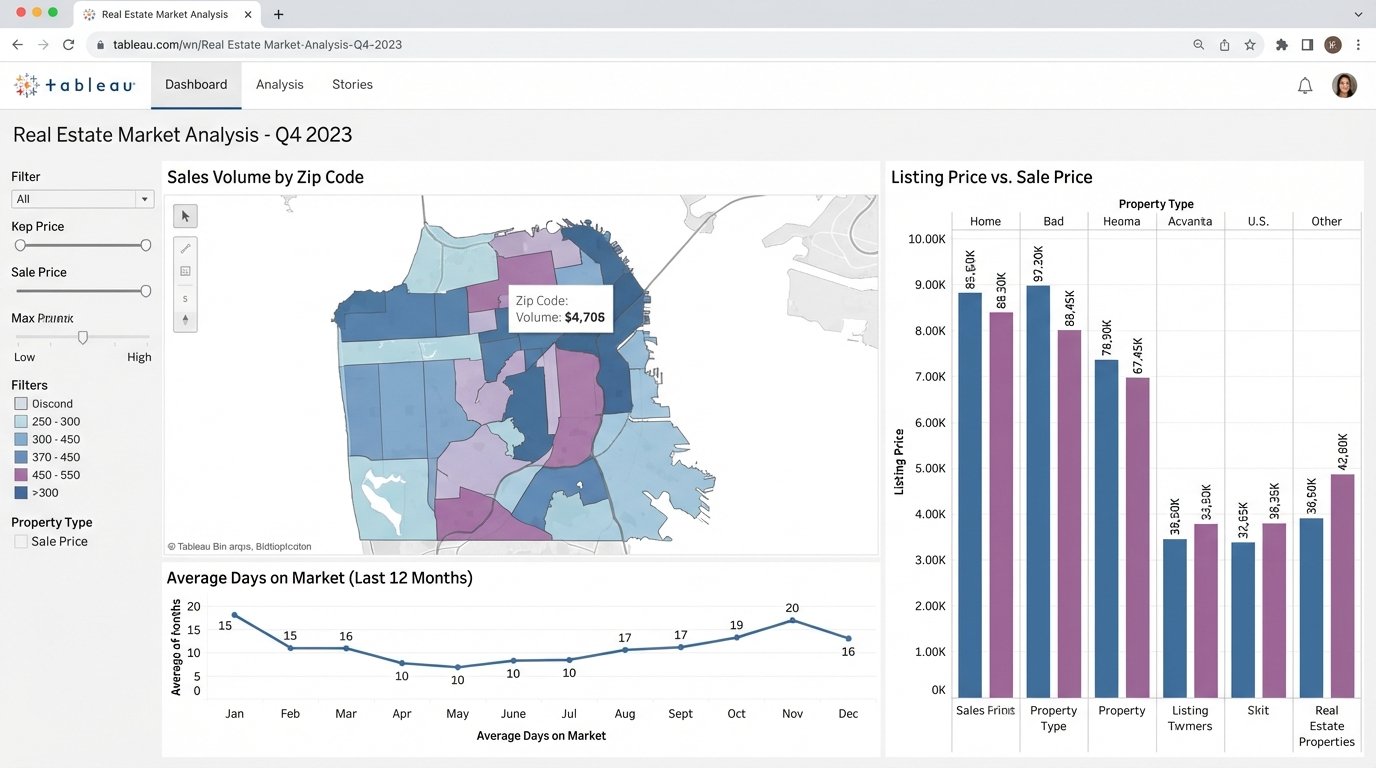Click the Tableau logo
1376x768 pixels.
click(75, 85)
